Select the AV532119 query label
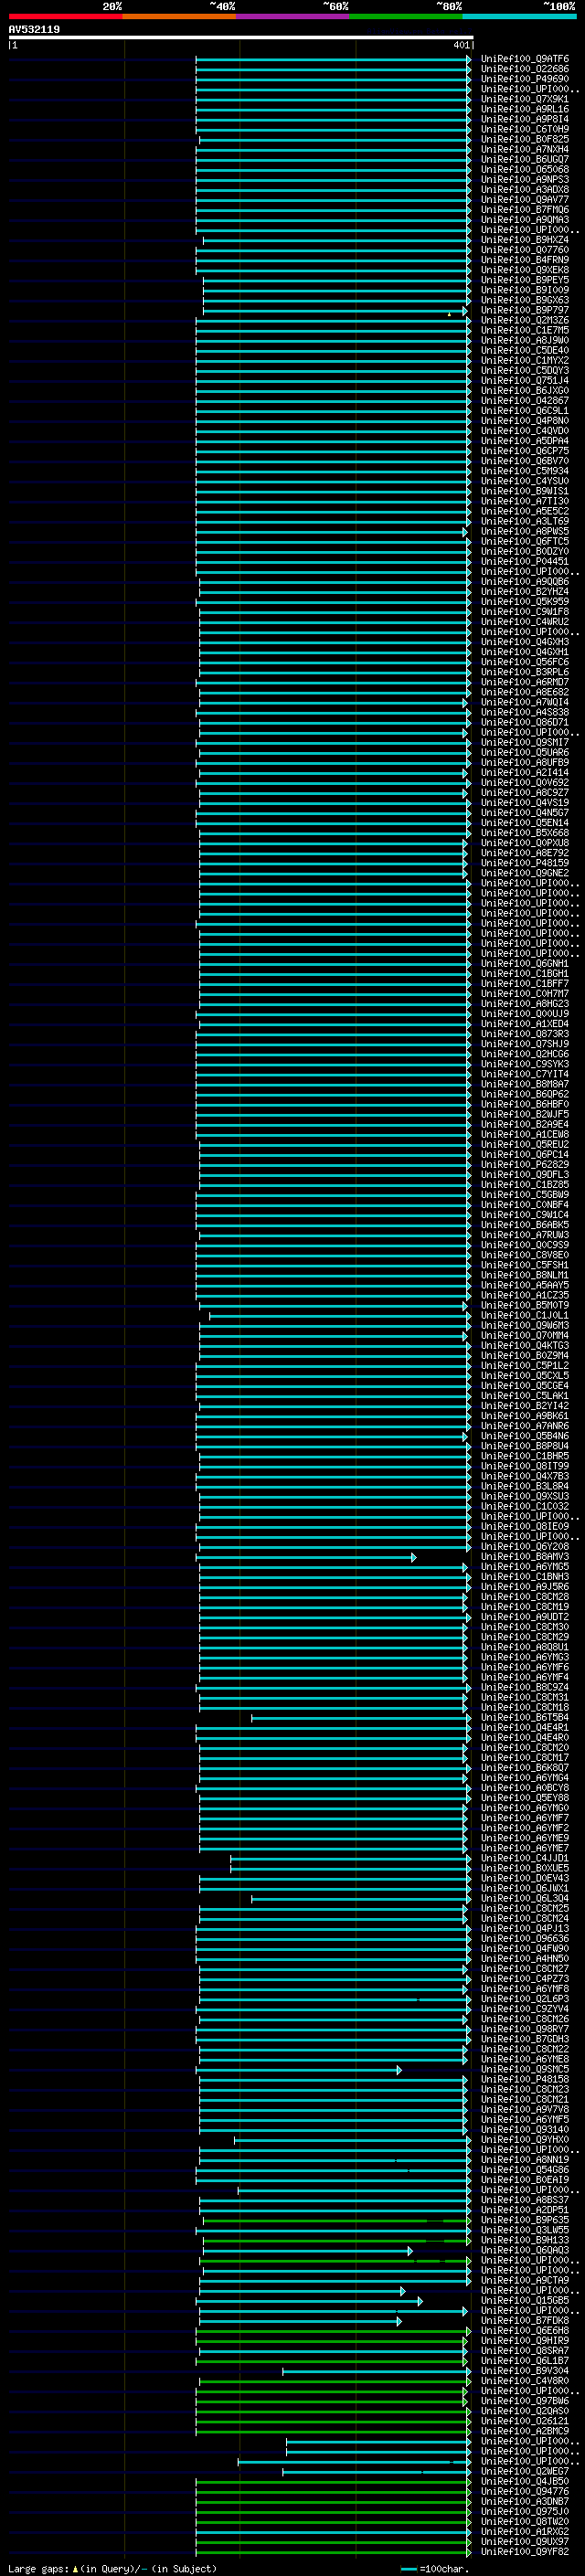 pos(34,29)
